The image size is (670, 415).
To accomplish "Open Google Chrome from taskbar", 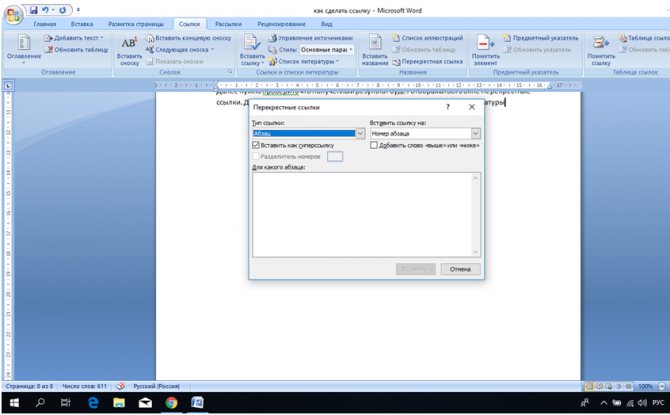I will pyautogui.click(x=171, y=403).
